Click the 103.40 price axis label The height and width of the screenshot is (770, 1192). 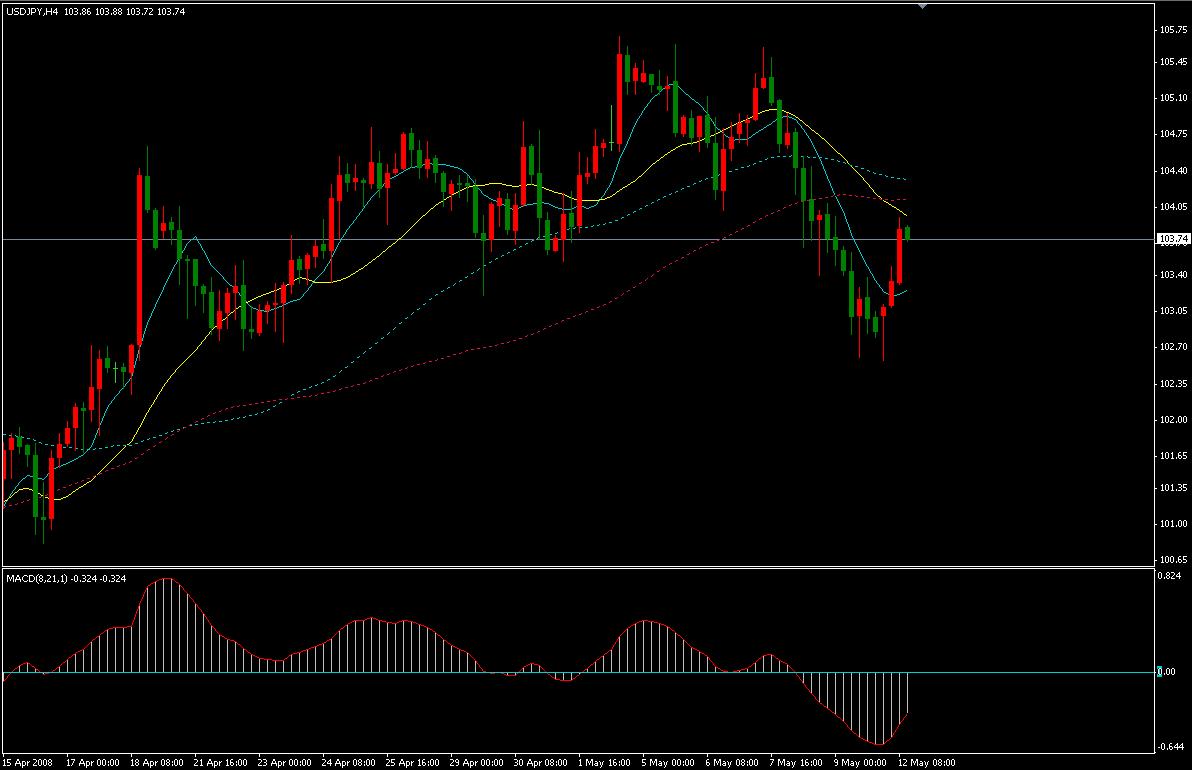(1173, 275)
